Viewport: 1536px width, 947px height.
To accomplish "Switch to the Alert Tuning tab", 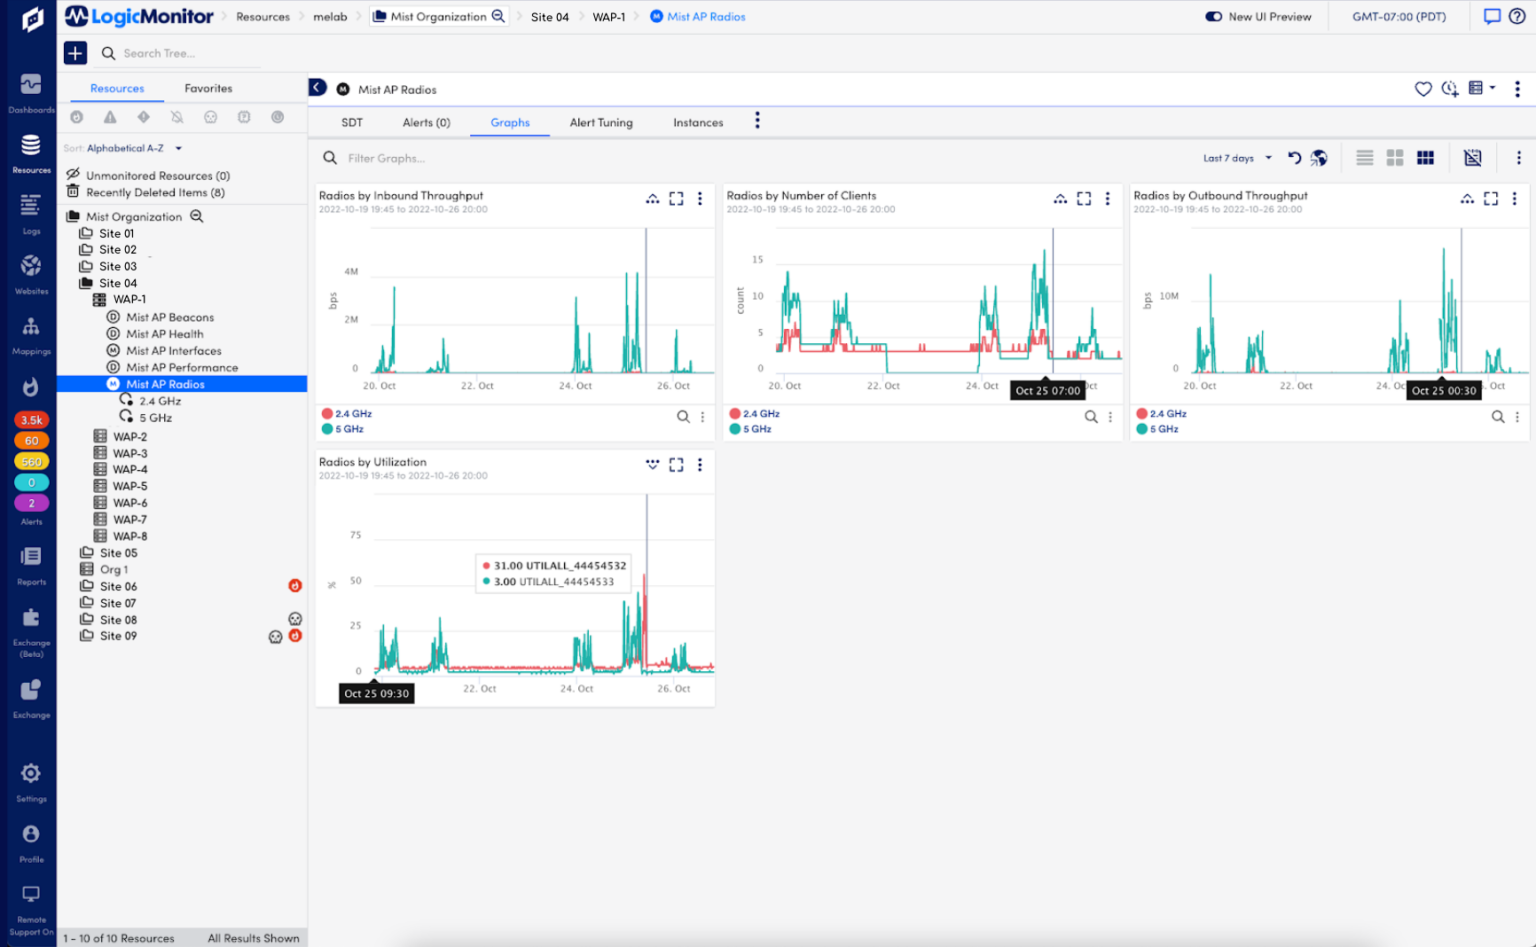I will click(x=601, y=123).
